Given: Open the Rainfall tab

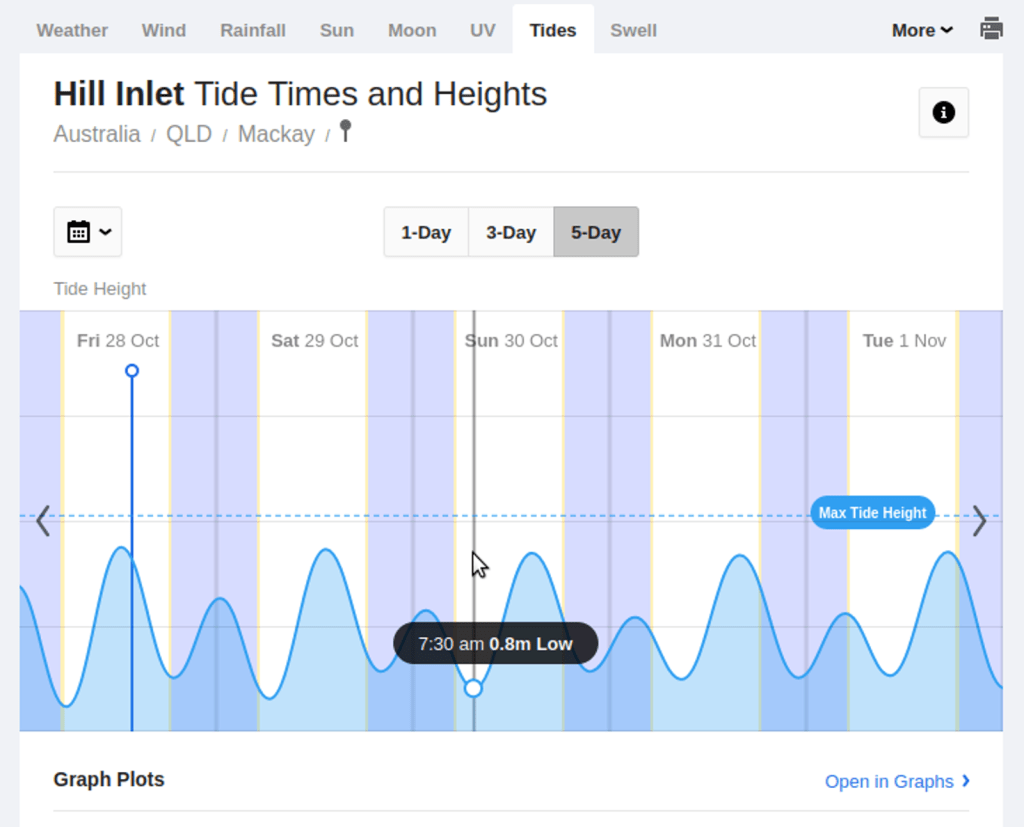Looking at the screenshot, I should (x=253, y=30).
